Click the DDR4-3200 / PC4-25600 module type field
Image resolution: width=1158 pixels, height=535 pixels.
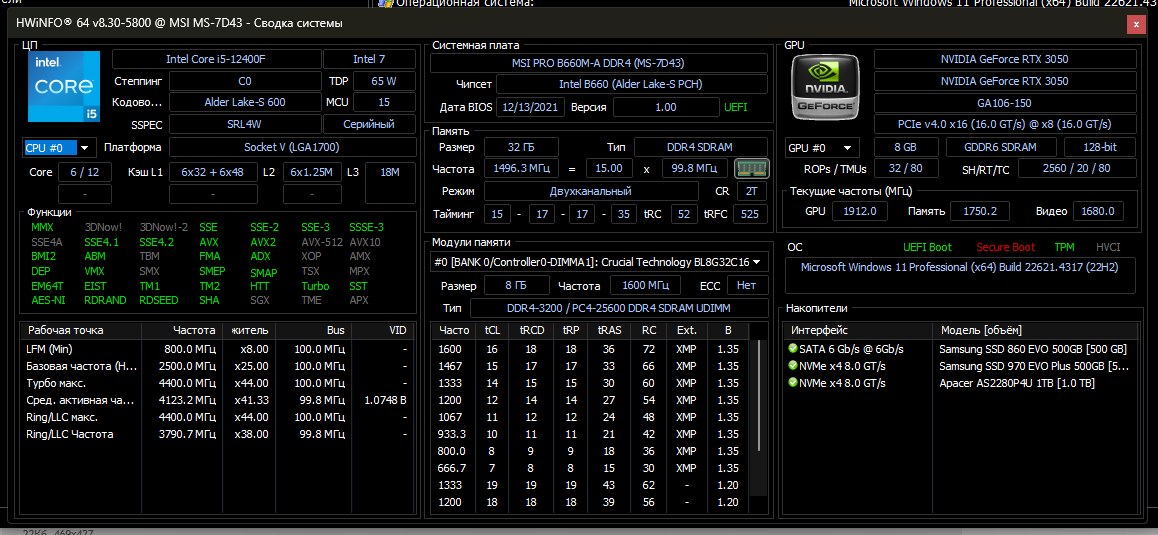(x=618, y=307)
